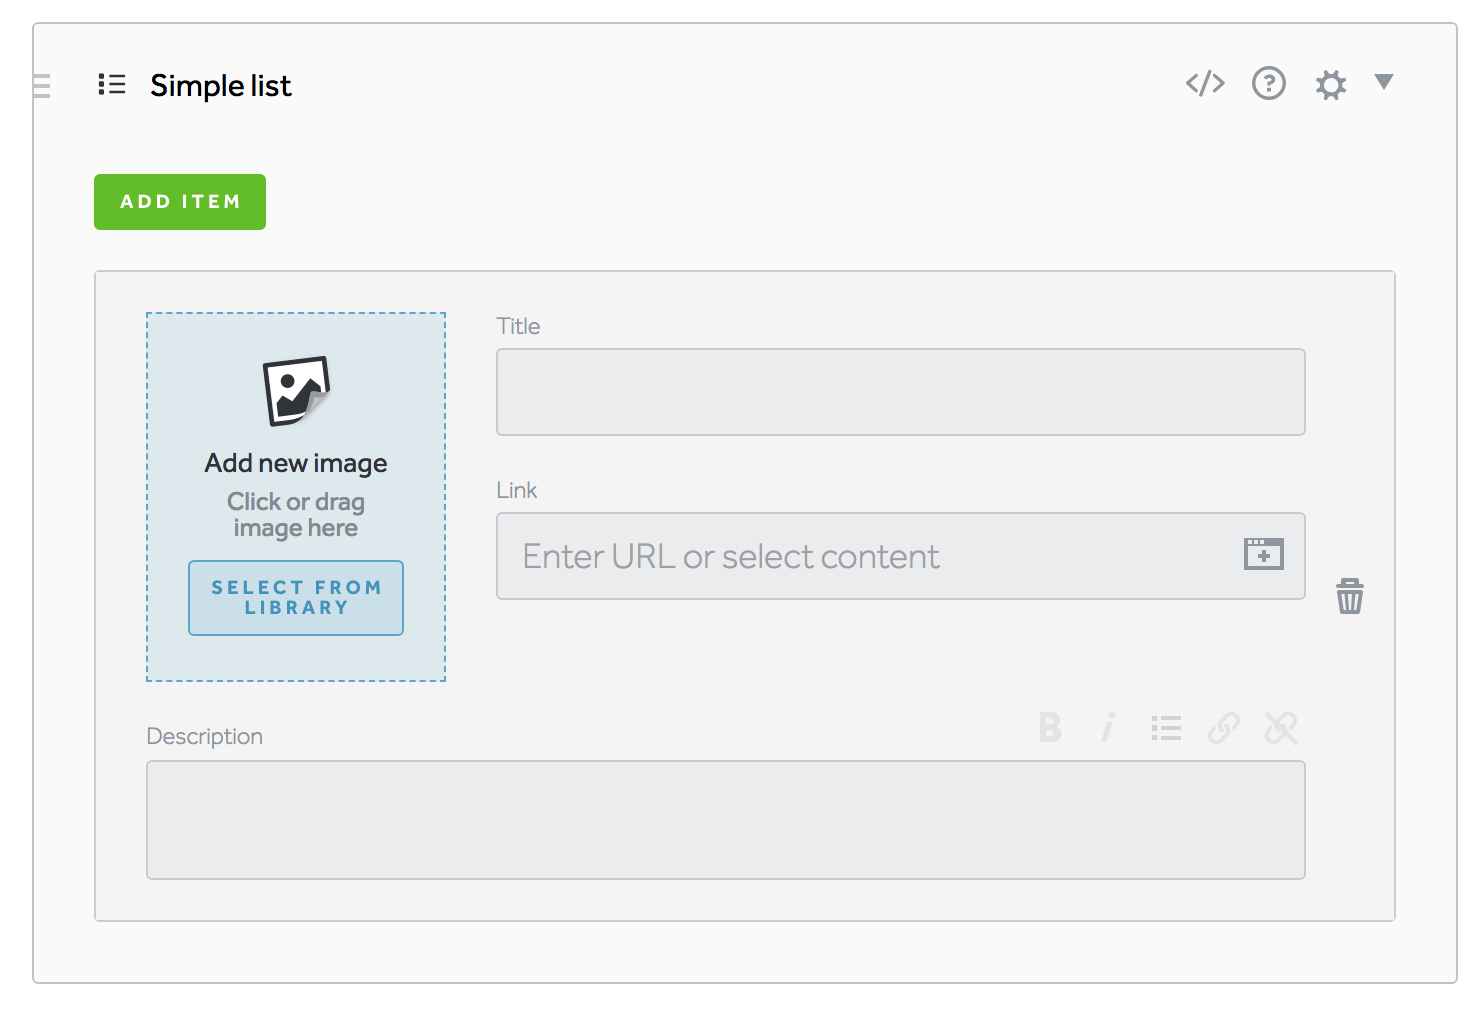Collapse the Simple list panel arrow
Screen dimensions: 1482x1014
(x=1384, y=82)
